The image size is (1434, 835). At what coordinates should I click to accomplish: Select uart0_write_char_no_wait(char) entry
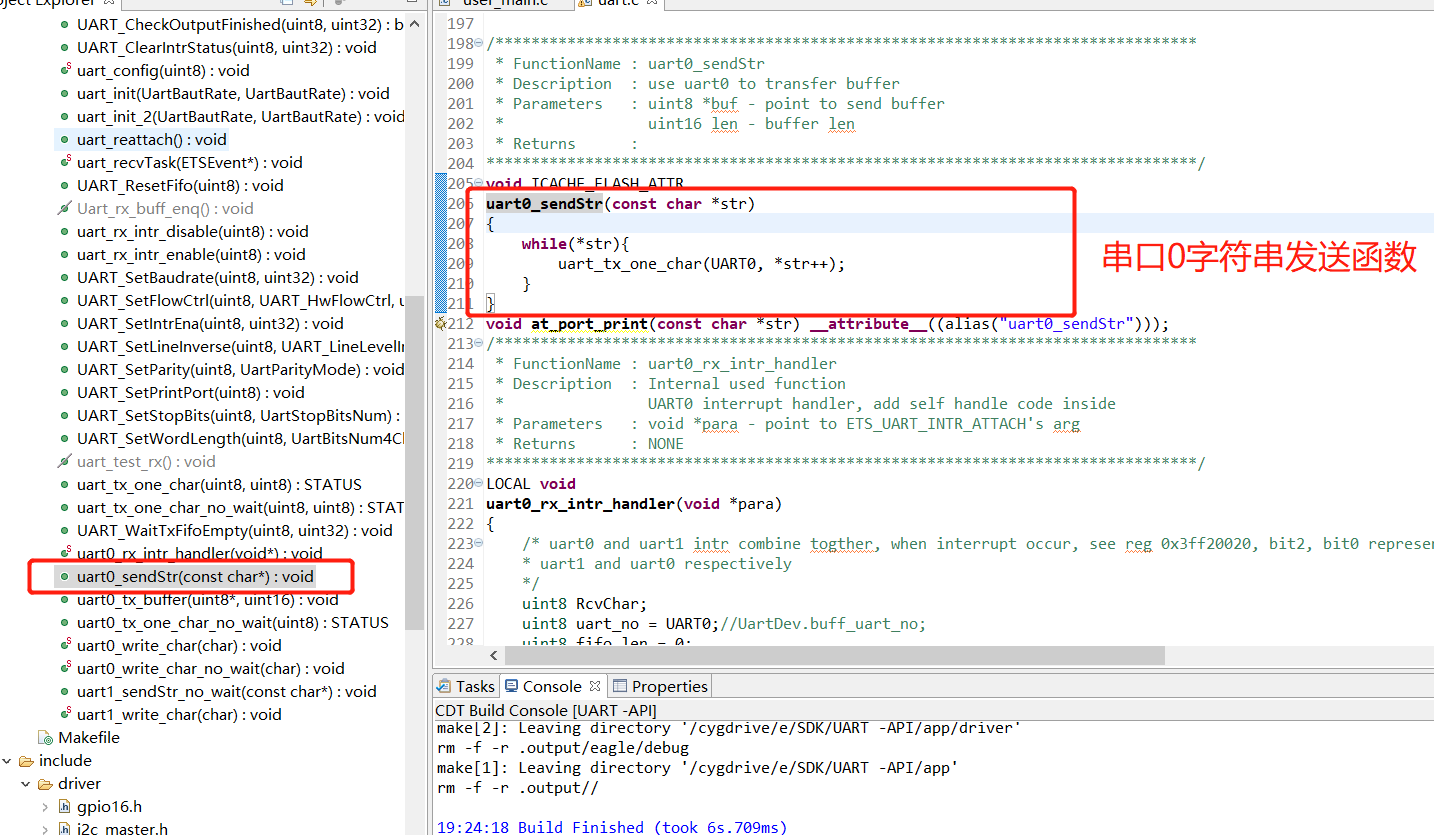pyautogui.click(x=210, y=668)
